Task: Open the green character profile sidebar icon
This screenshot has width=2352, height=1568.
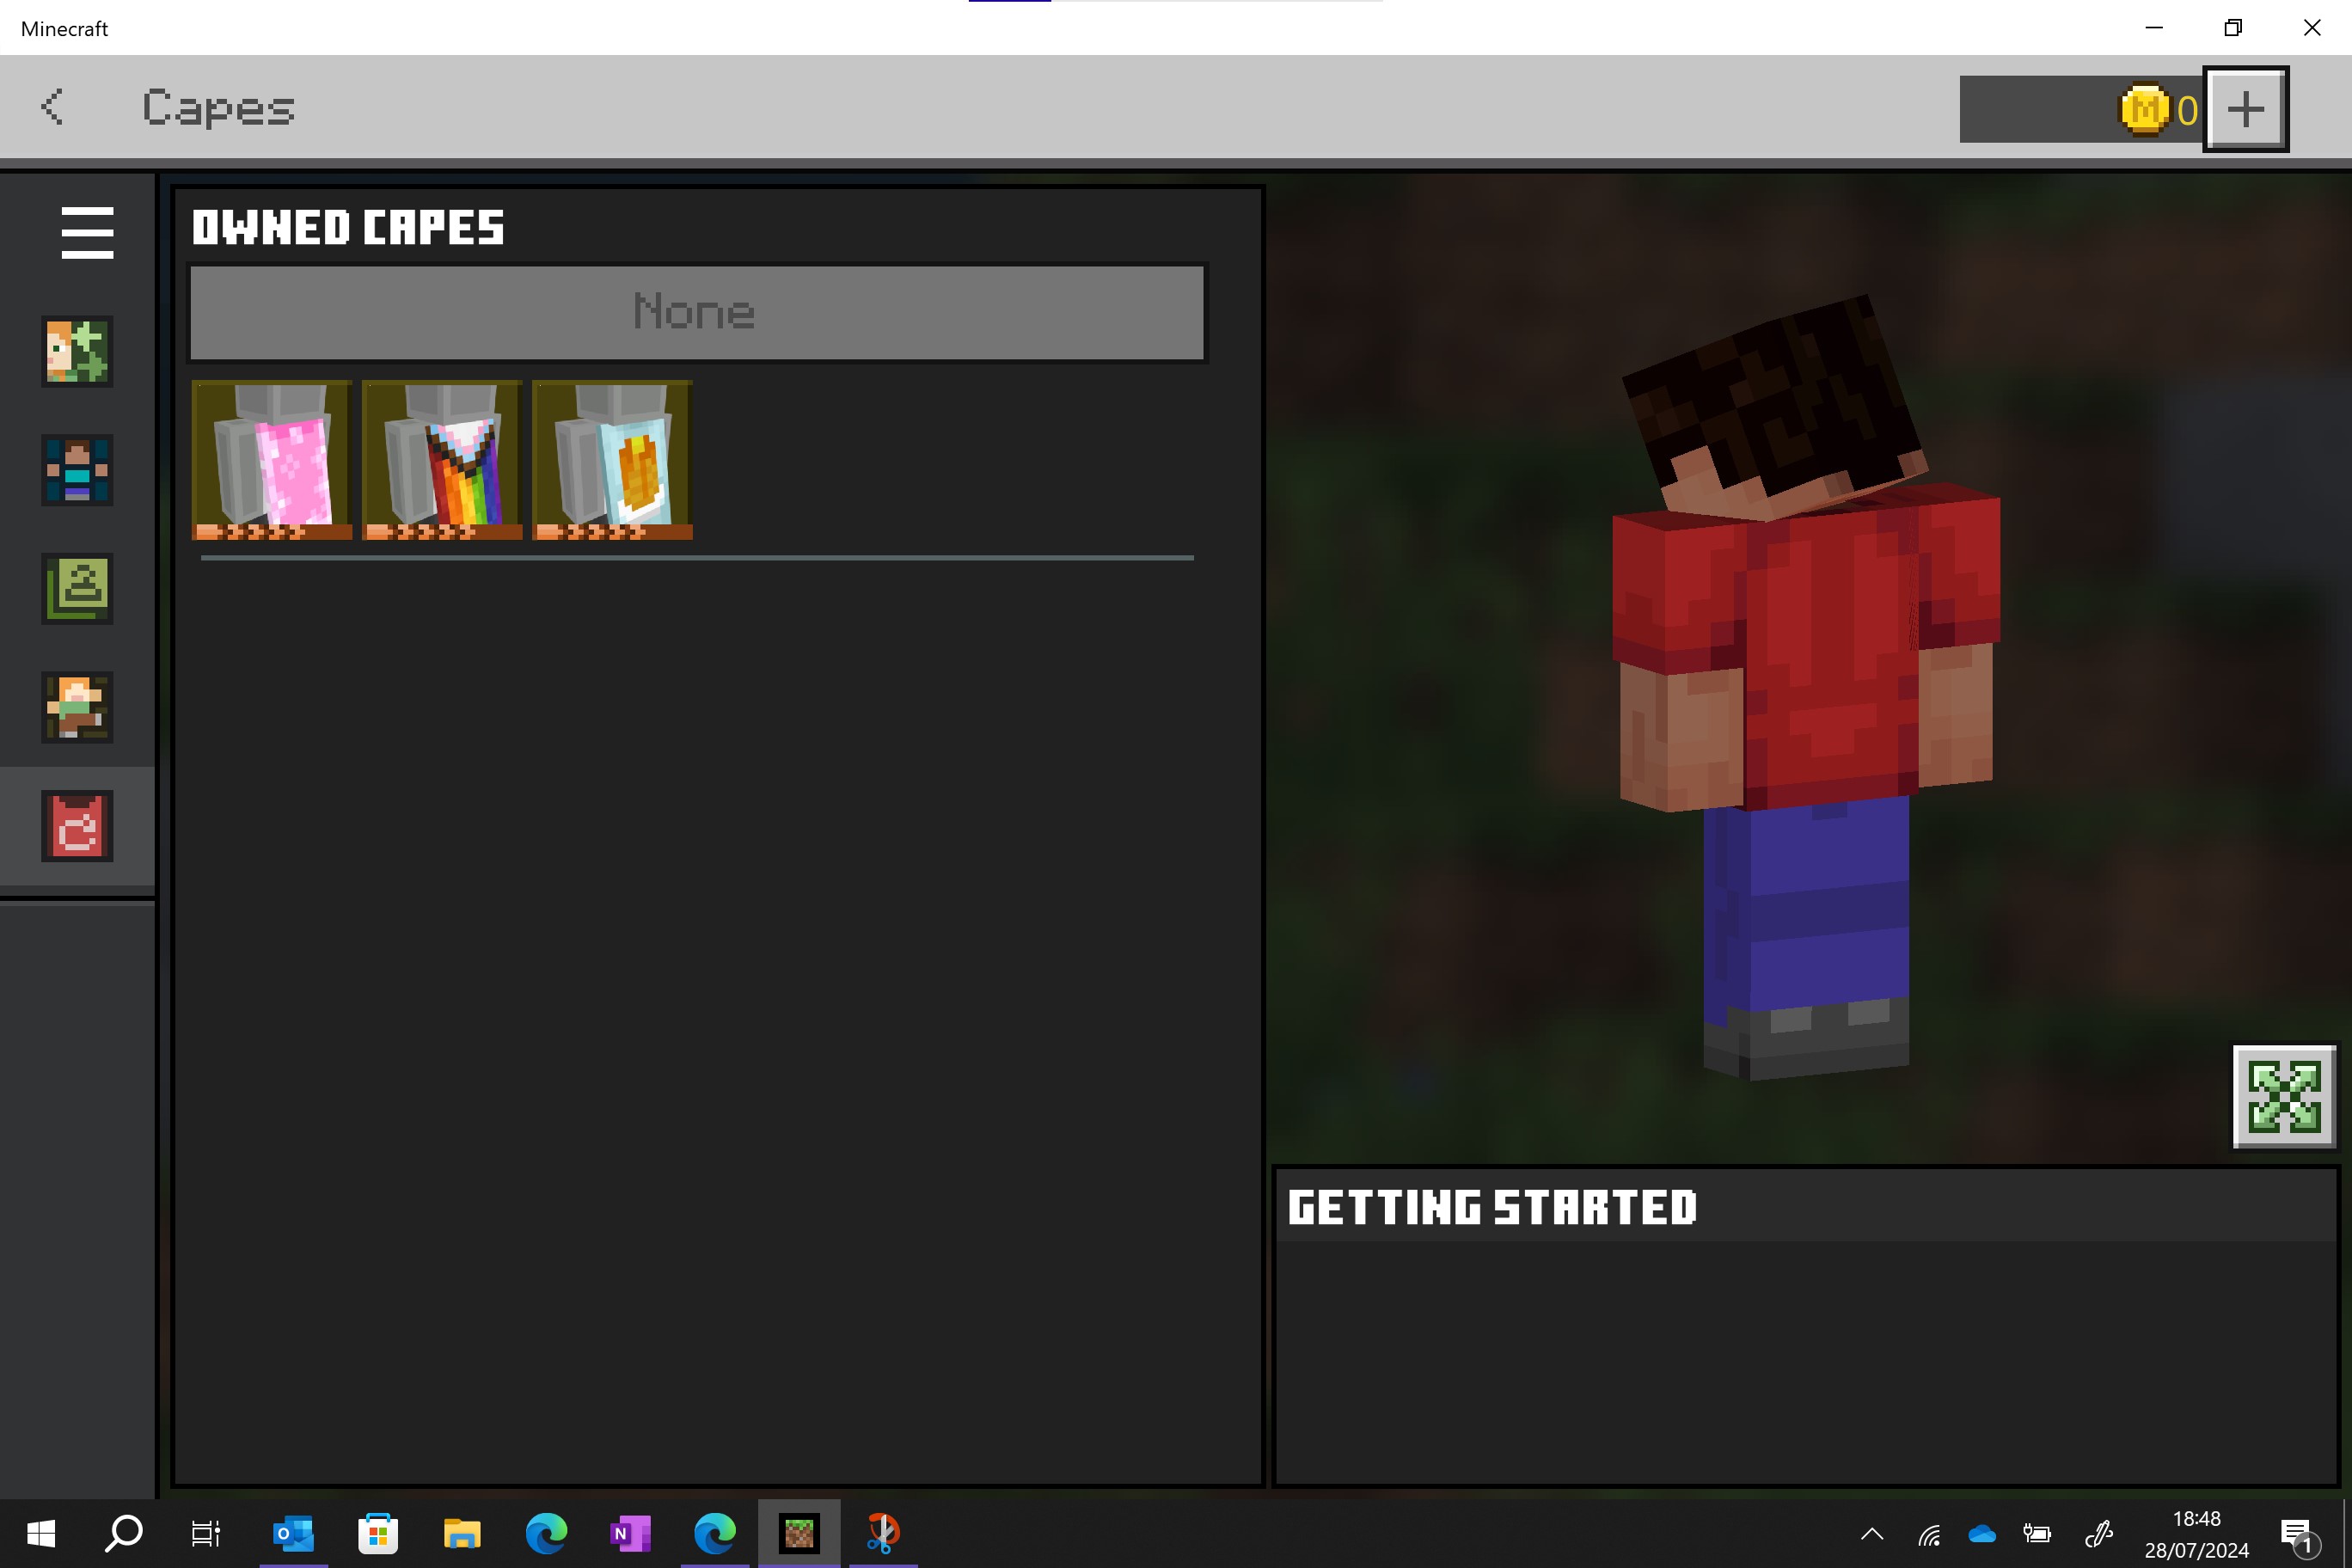Action: pyautogui.click(x=77, y=589)
